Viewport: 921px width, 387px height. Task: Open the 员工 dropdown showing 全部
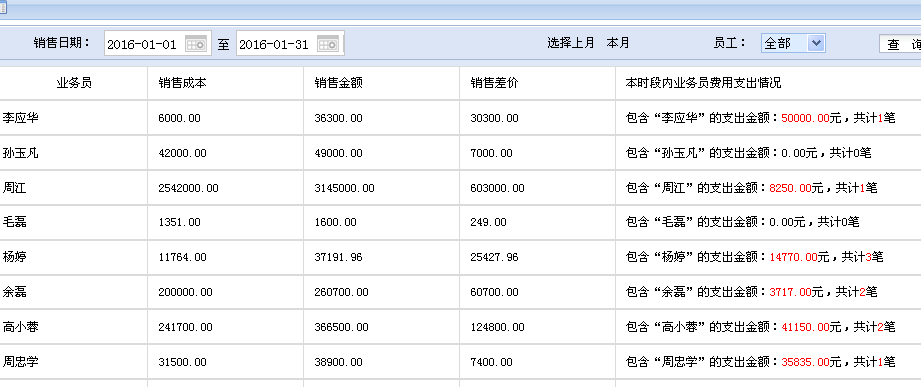point(793,43)
